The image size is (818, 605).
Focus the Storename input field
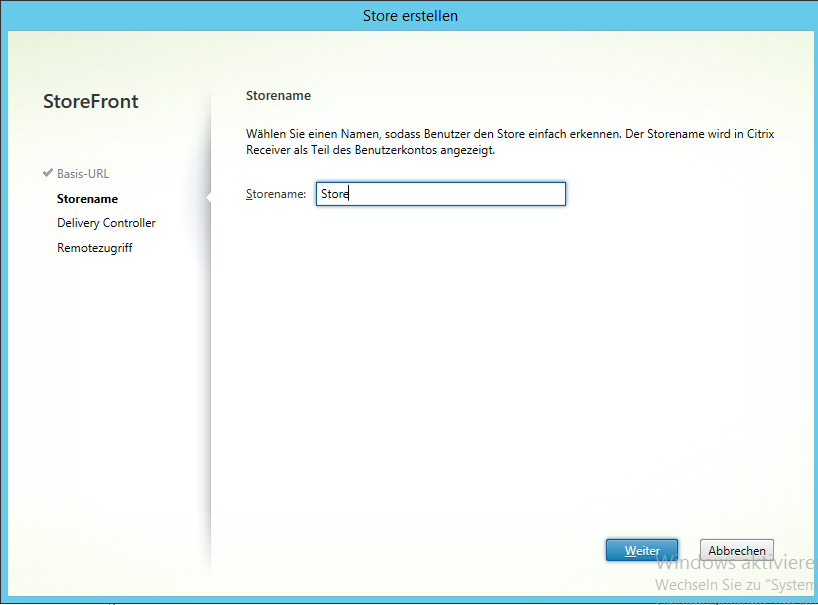(441, 194)
